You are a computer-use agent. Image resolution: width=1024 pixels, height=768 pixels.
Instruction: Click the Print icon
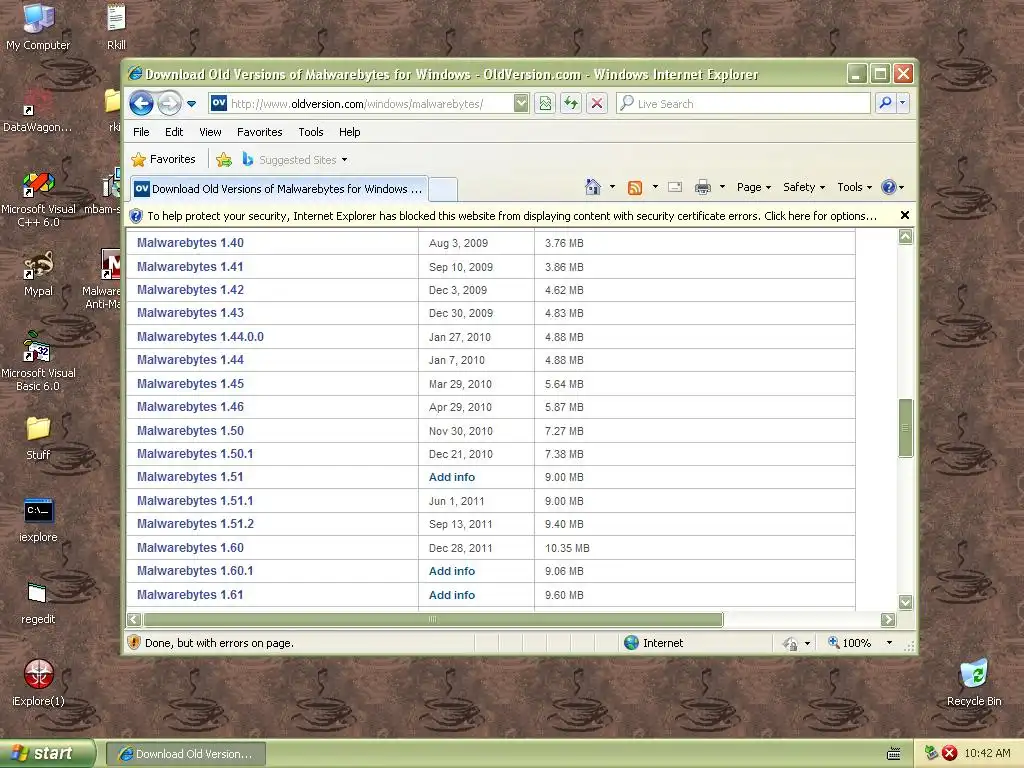703,187
